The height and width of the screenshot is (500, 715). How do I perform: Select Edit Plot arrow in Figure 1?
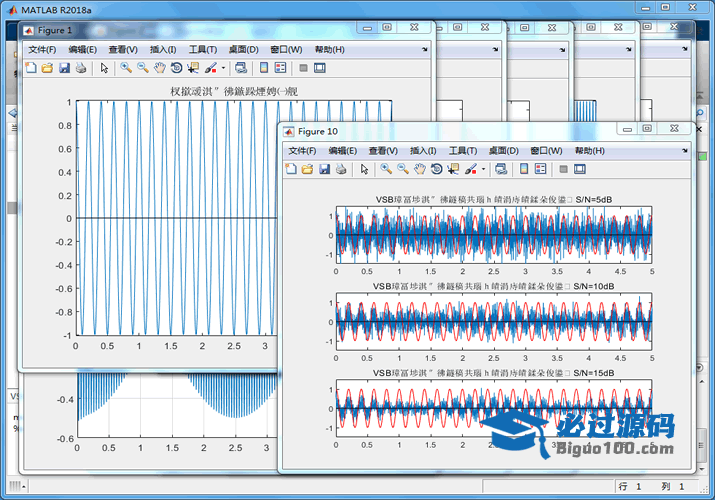(104, 68)
